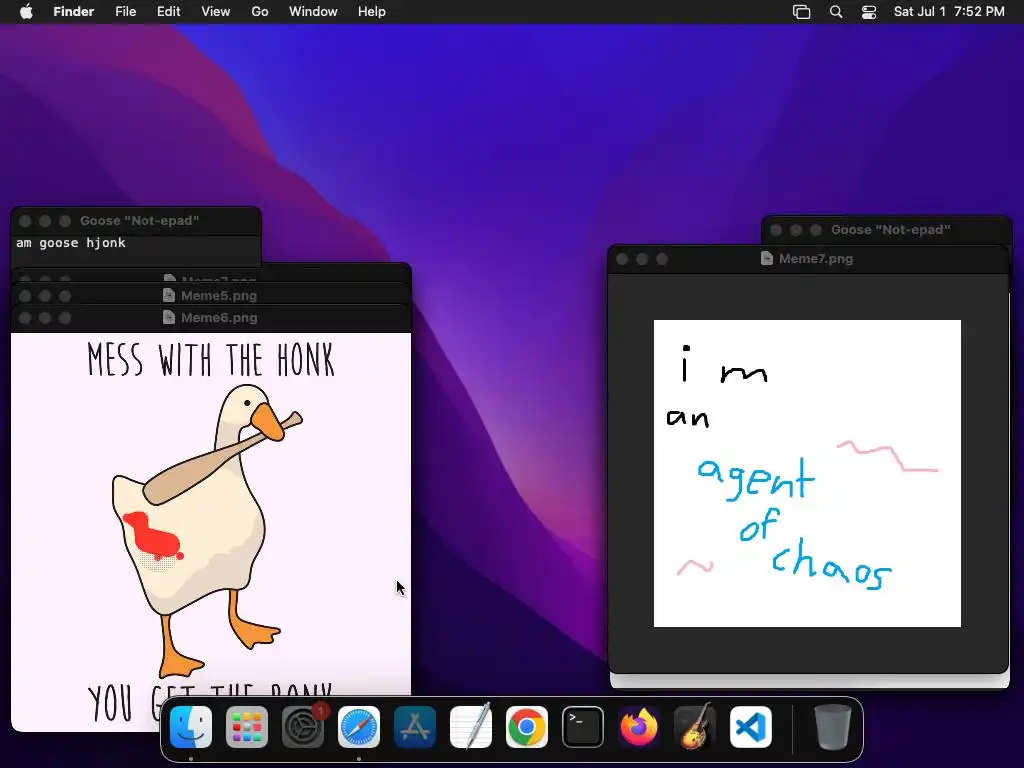Viewport: 1024px width, 768px height.
Task: Open Finder from the Dock
Action: pyautogui.click(x=191, y=727)
